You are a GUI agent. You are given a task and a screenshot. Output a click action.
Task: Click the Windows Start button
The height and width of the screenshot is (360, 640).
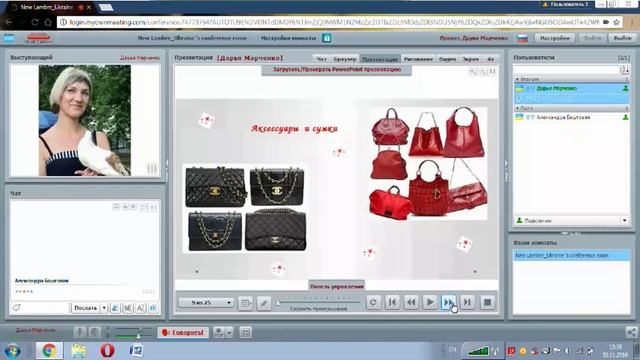tap(12, 351)
